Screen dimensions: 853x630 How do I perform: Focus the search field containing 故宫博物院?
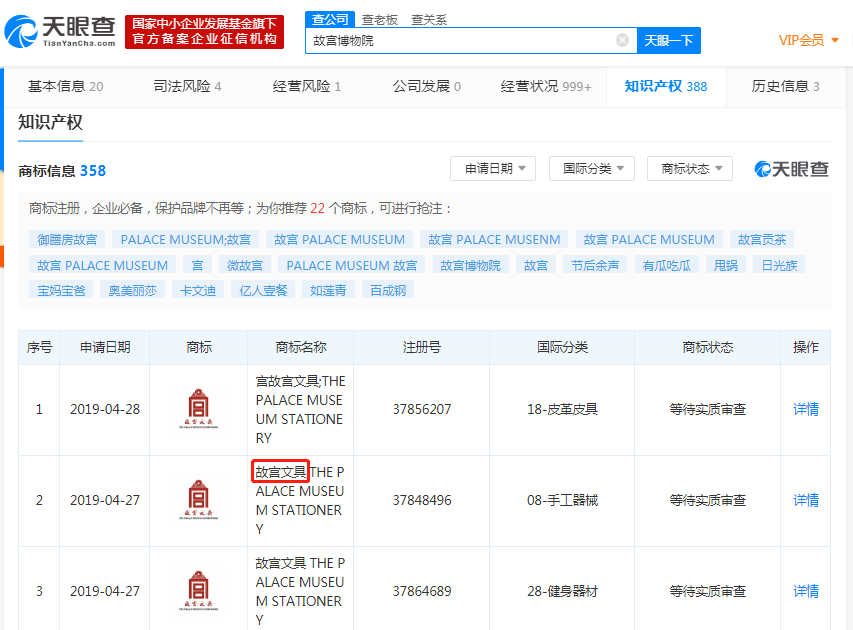(471, 41)
